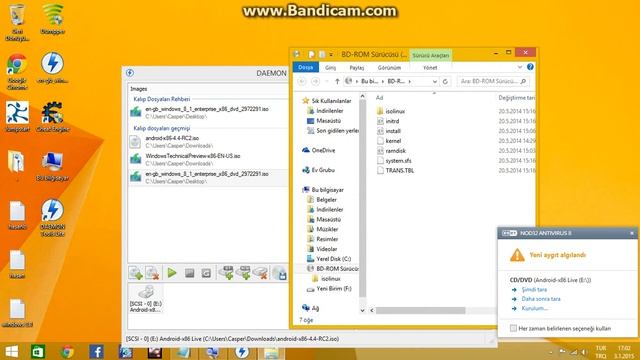Open Facebook icon on taskbar
This screenshot has height=360, width=640.
[96, 352]
